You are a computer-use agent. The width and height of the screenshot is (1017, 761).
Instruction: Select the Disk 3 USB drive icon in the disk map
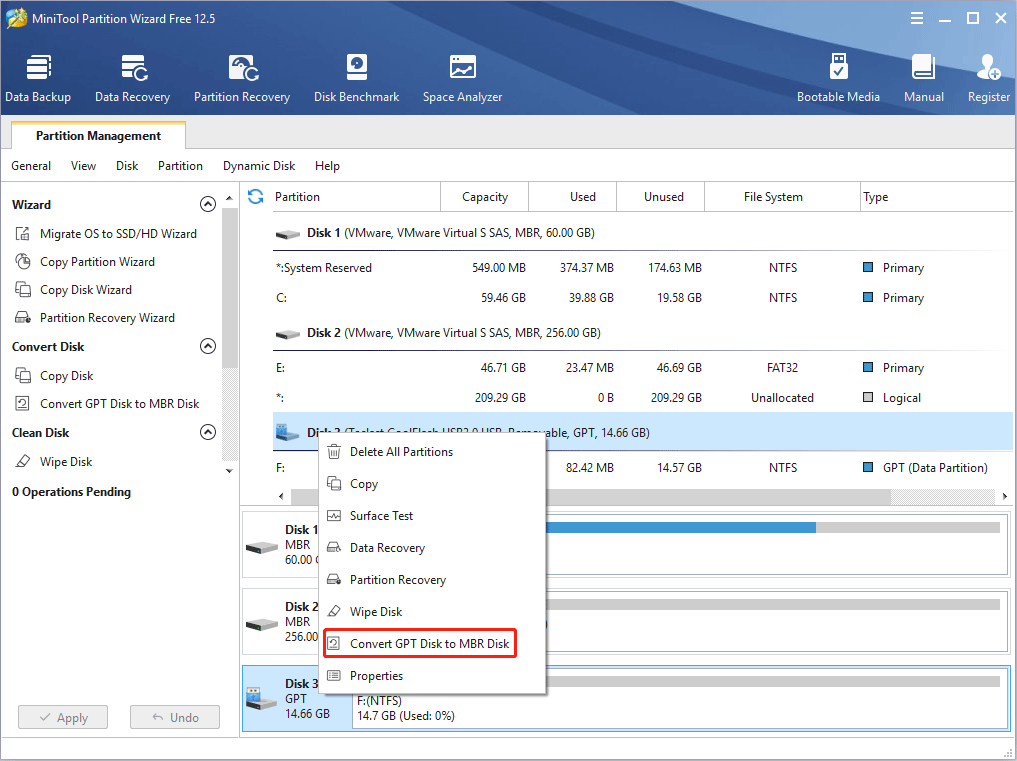click(x=262, y=698)
